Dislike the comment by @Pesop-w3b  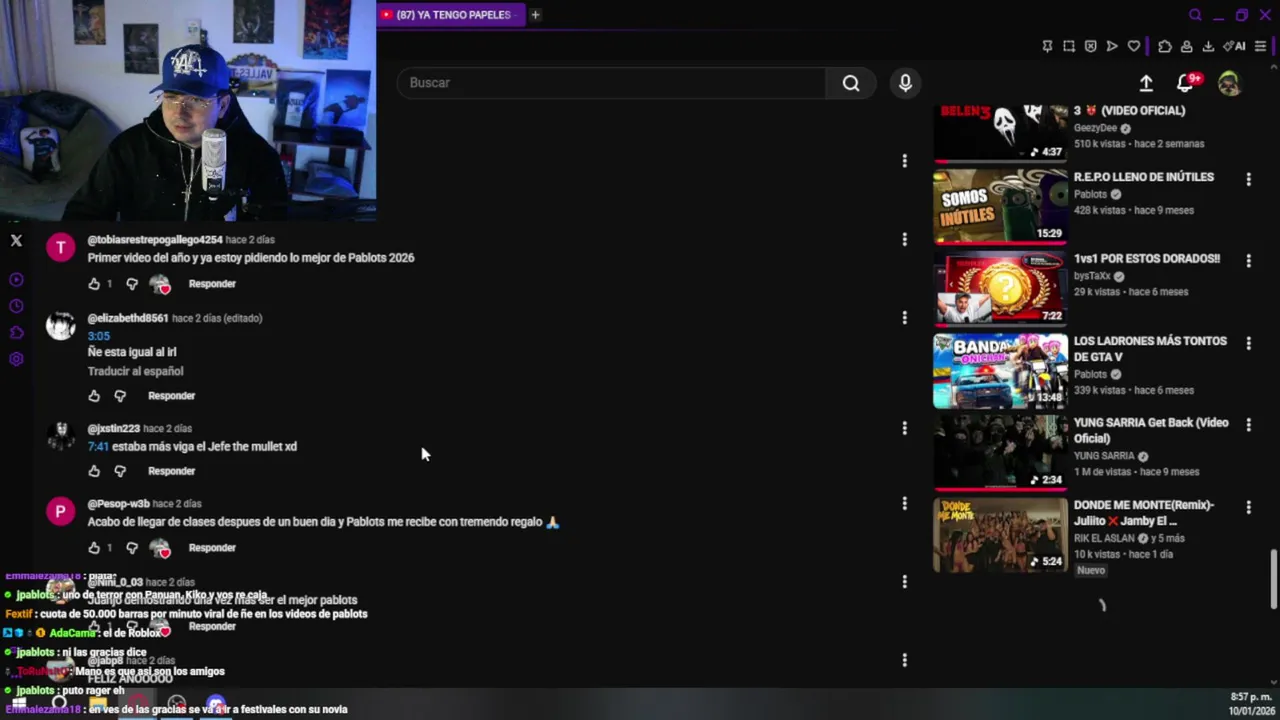pyautogui.click(x=132, y=548)
